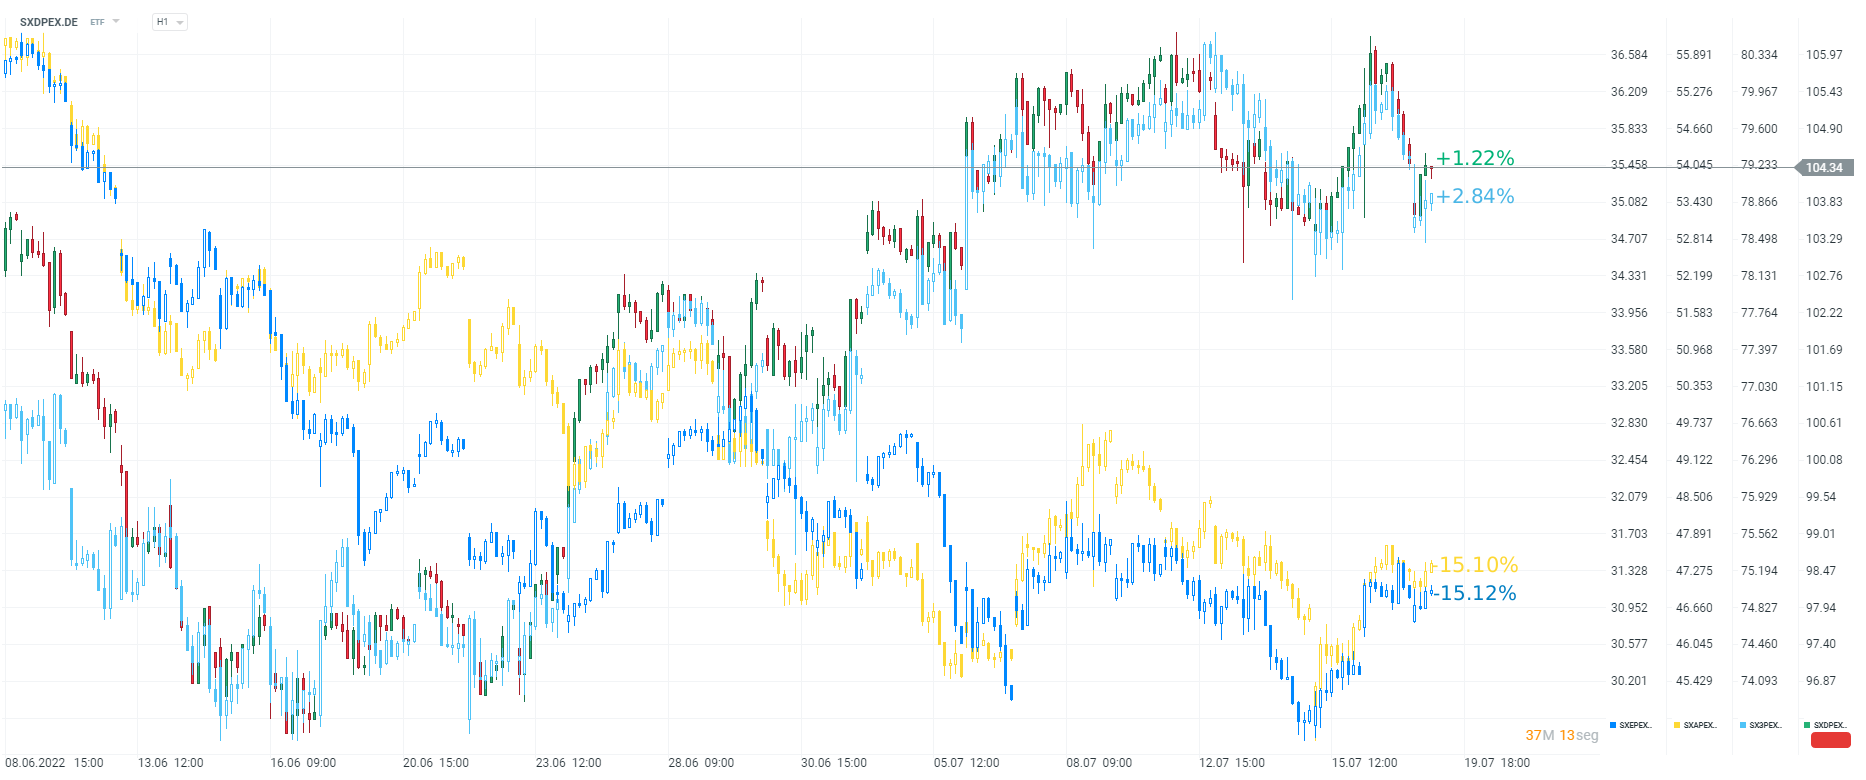
Task: Click the yellow 15.10% change label
Action: (x=1478, y=565)
